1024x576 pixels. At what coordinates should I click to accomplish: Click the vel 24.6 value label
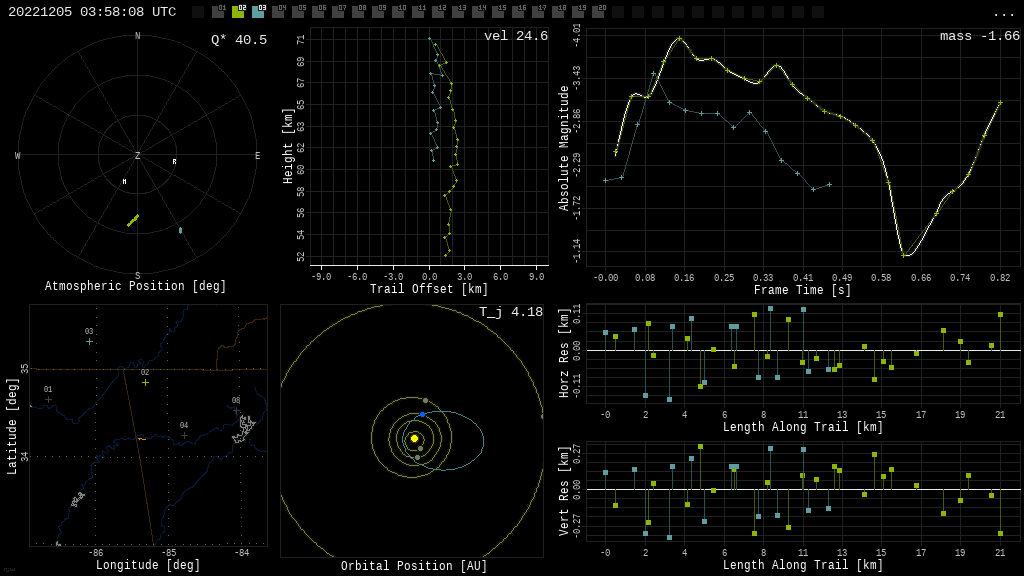[x=515, y=36]
